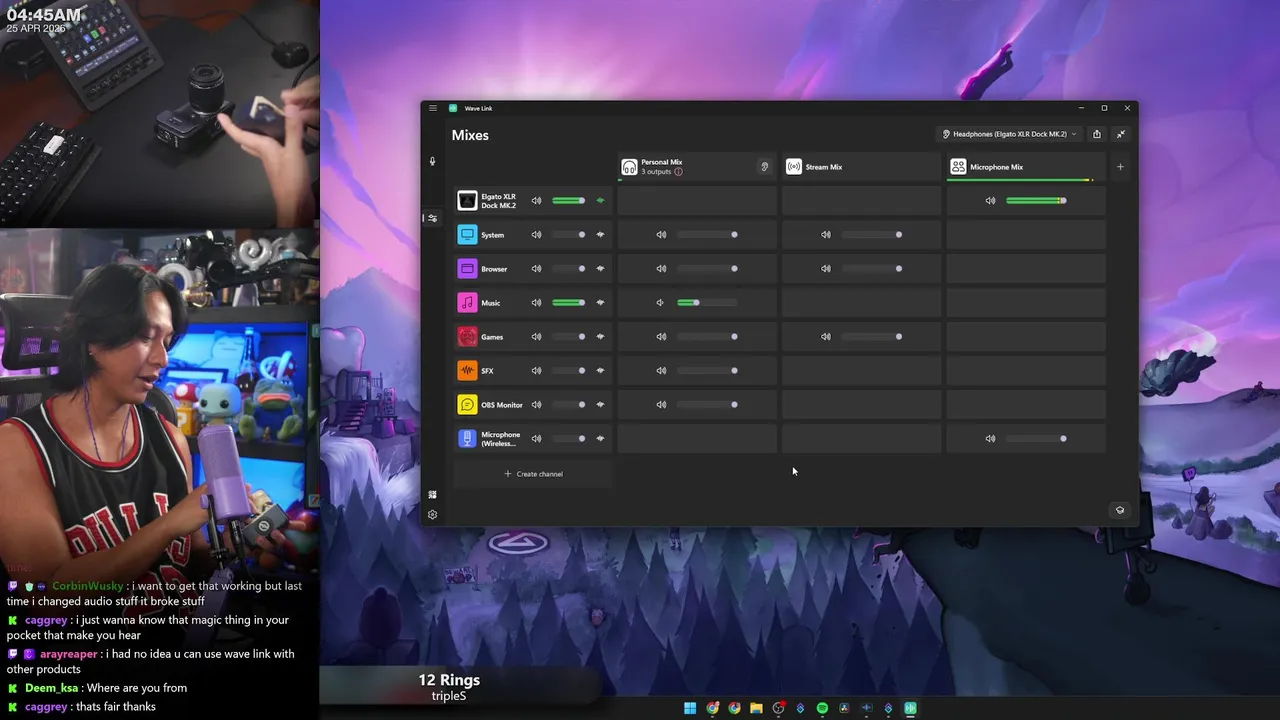
Task: Mute the Music channel master volume
Action: [536, 303]
